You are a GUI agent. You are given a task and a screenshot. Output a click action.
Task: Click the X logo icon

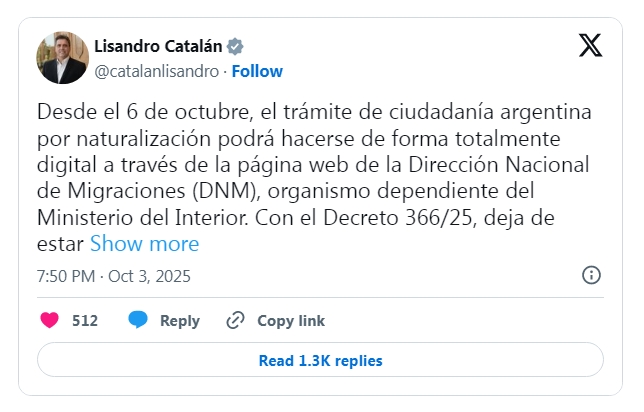pyautogui.click(x=591, y=45)
